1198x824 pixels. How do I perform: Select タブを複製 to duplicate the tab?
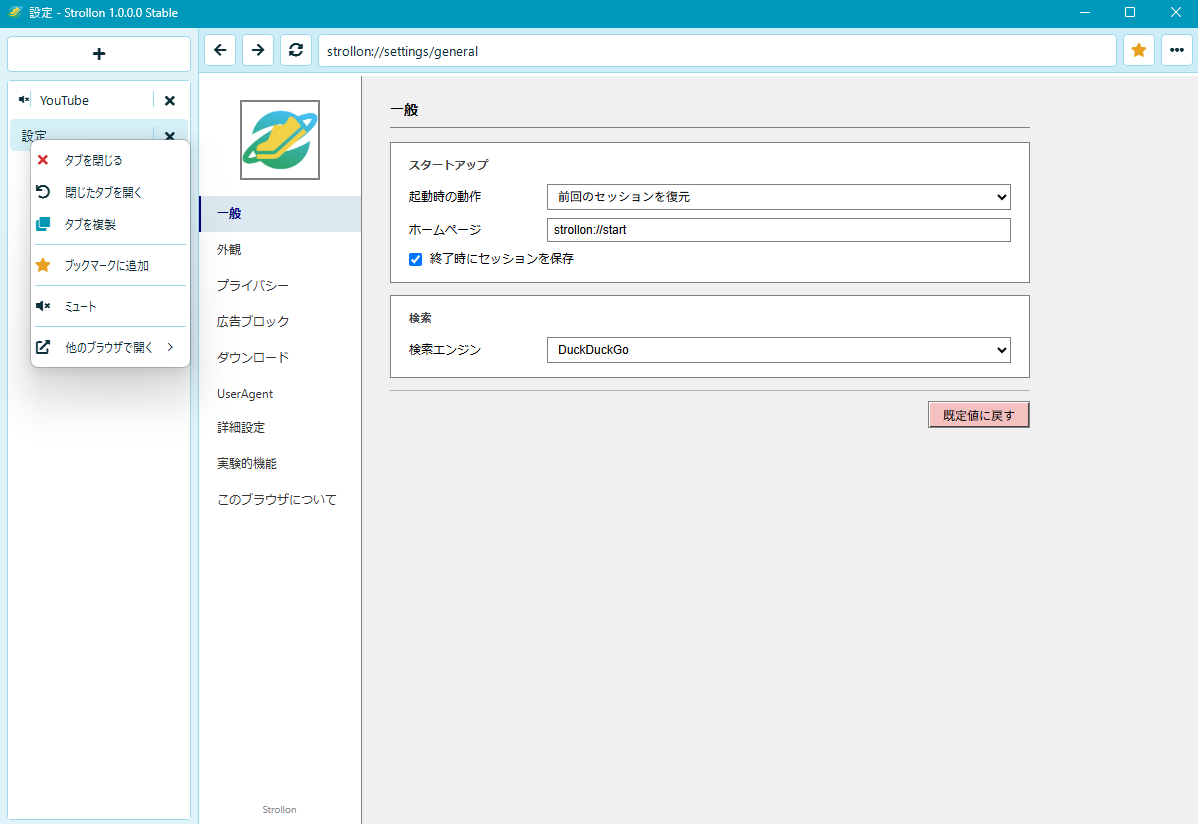click(110, 224)
